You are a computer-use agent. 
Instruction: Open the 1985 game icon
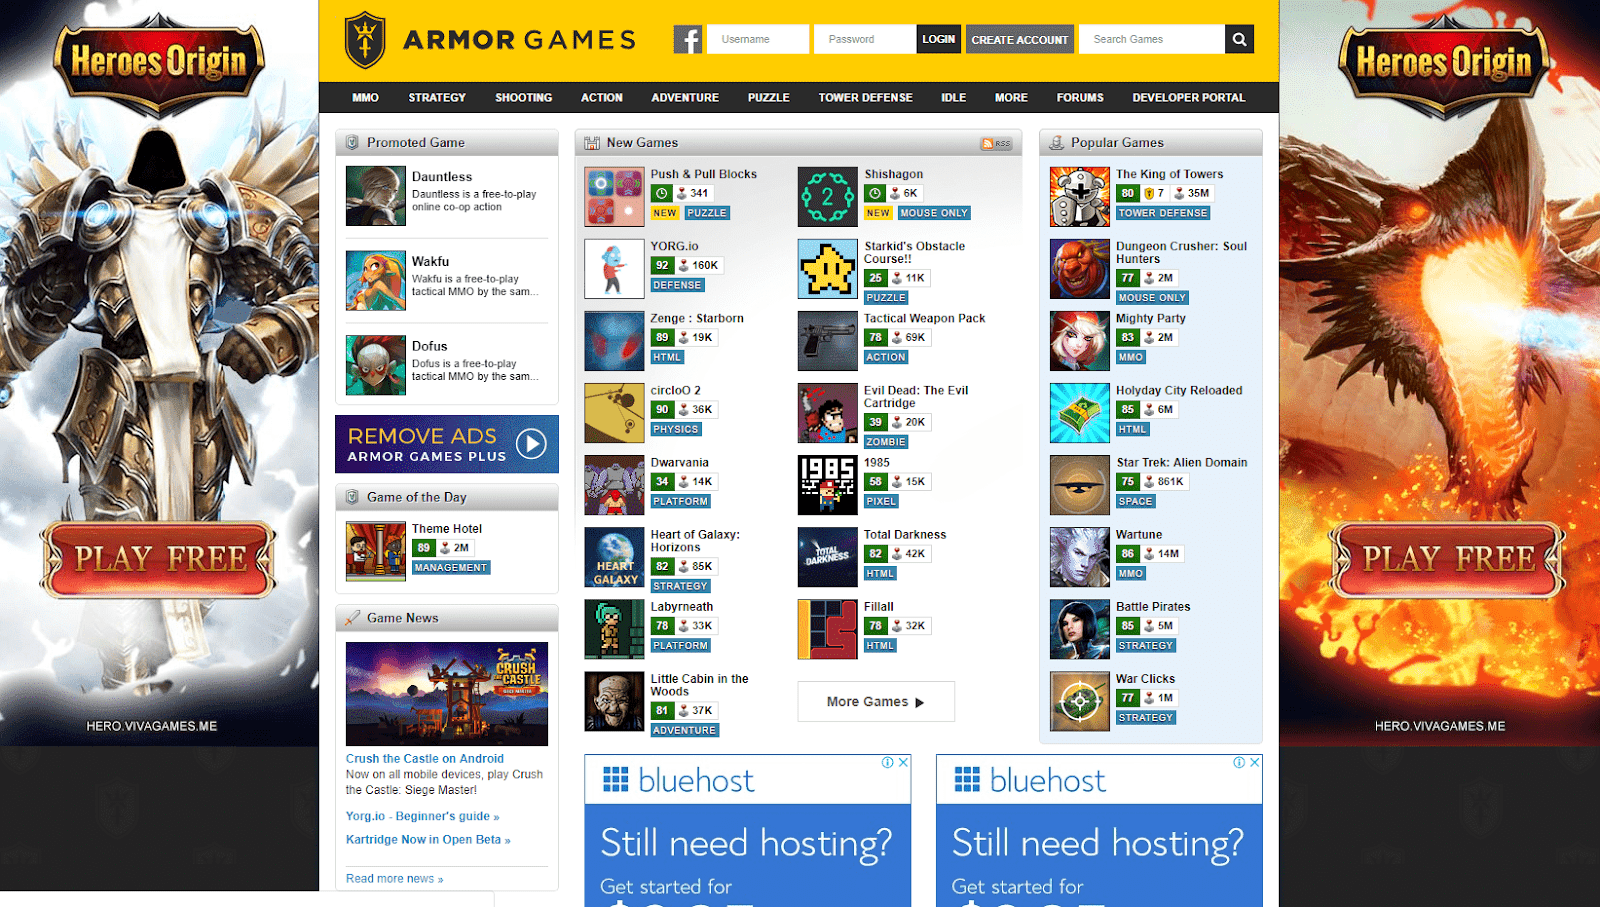[828, 485]
